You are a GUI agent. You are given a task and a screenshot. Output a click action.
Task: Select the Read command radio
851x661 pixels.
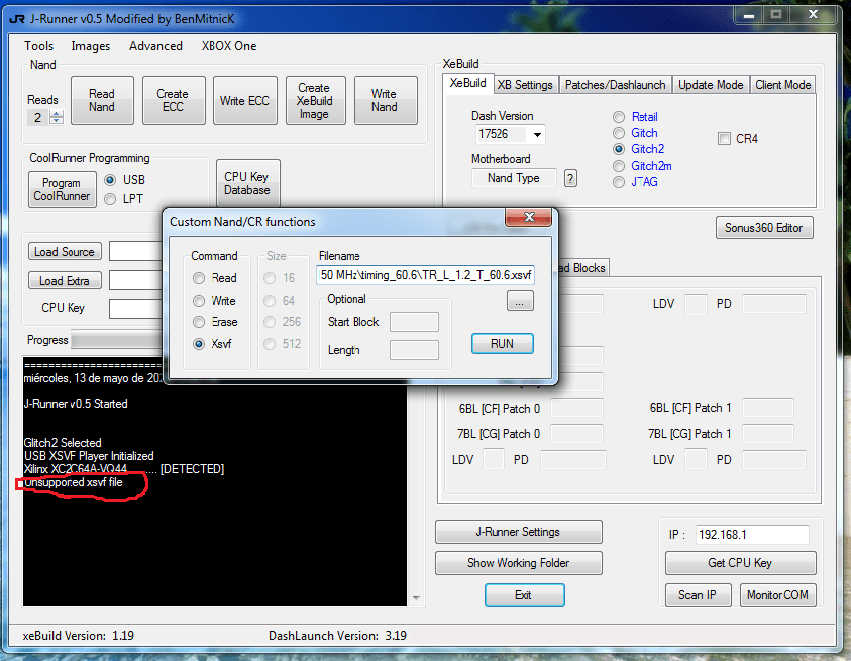pos(199,278)
